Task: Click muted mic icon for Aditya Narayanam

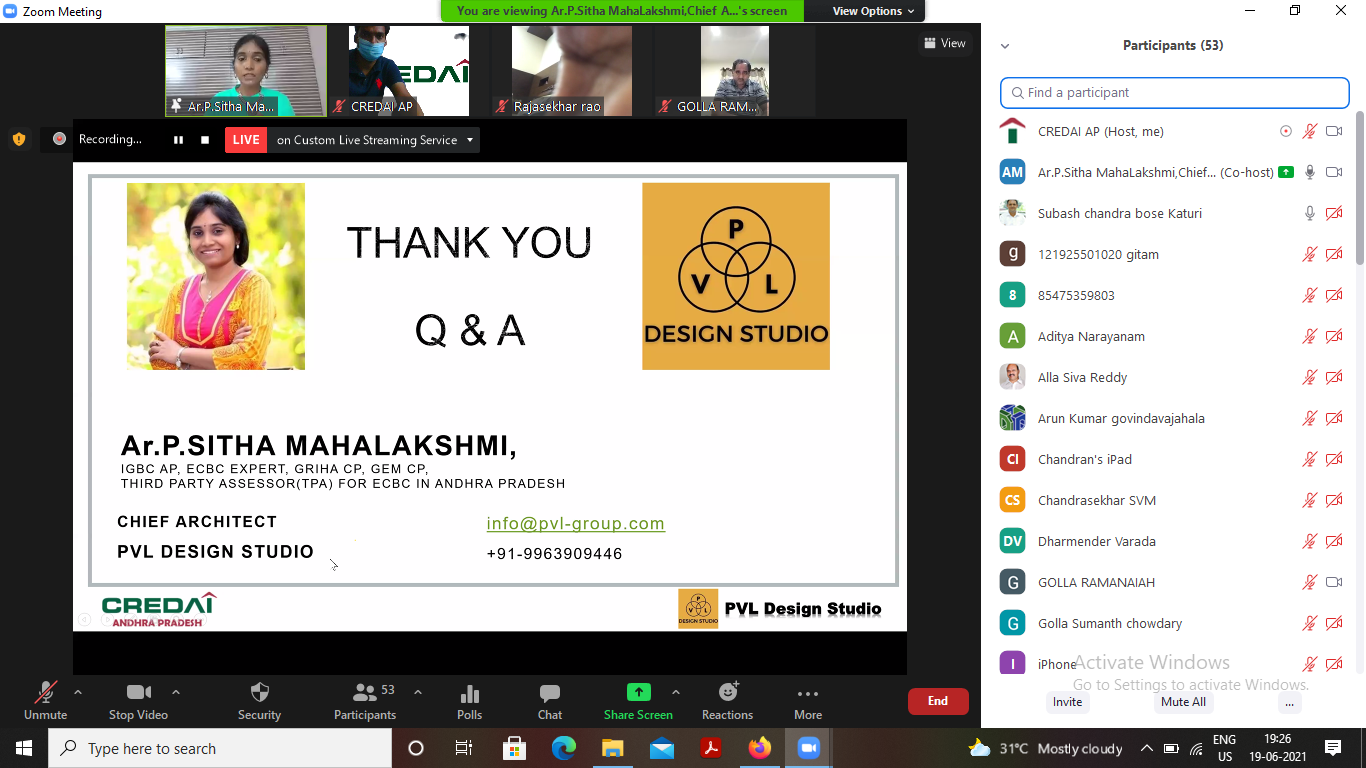Action: [1309, 336]
